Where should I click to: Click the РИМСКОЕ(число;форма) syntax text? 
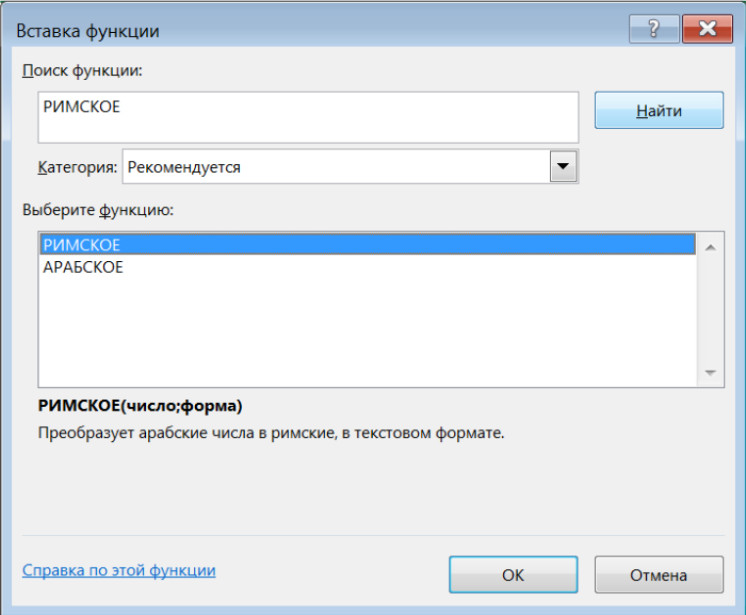click(140, 406)
